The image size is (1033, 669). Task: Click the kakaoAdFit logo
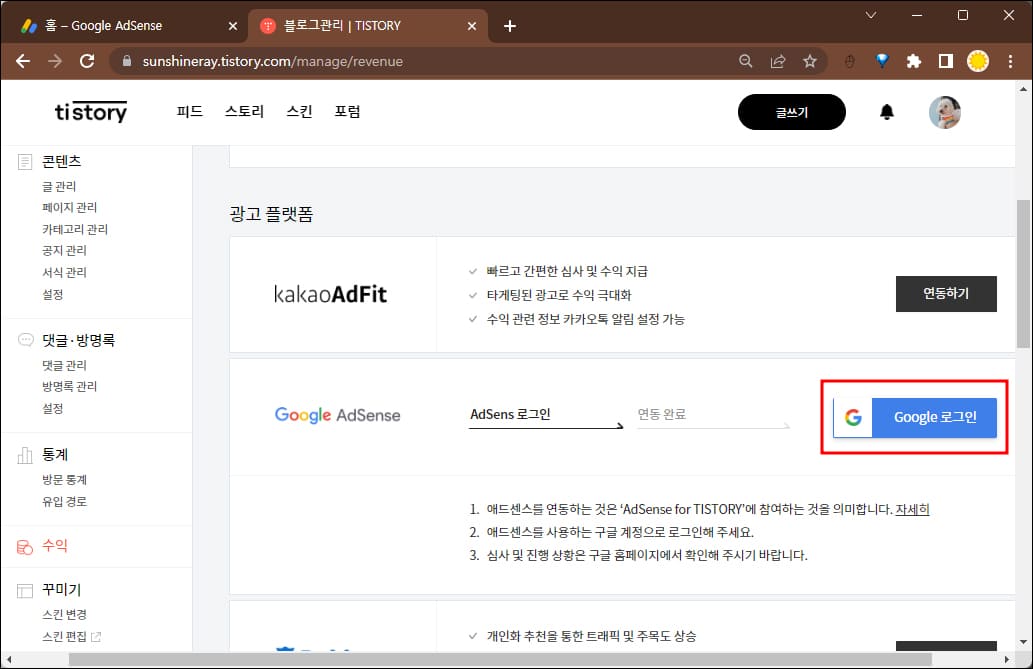[331, 294]
